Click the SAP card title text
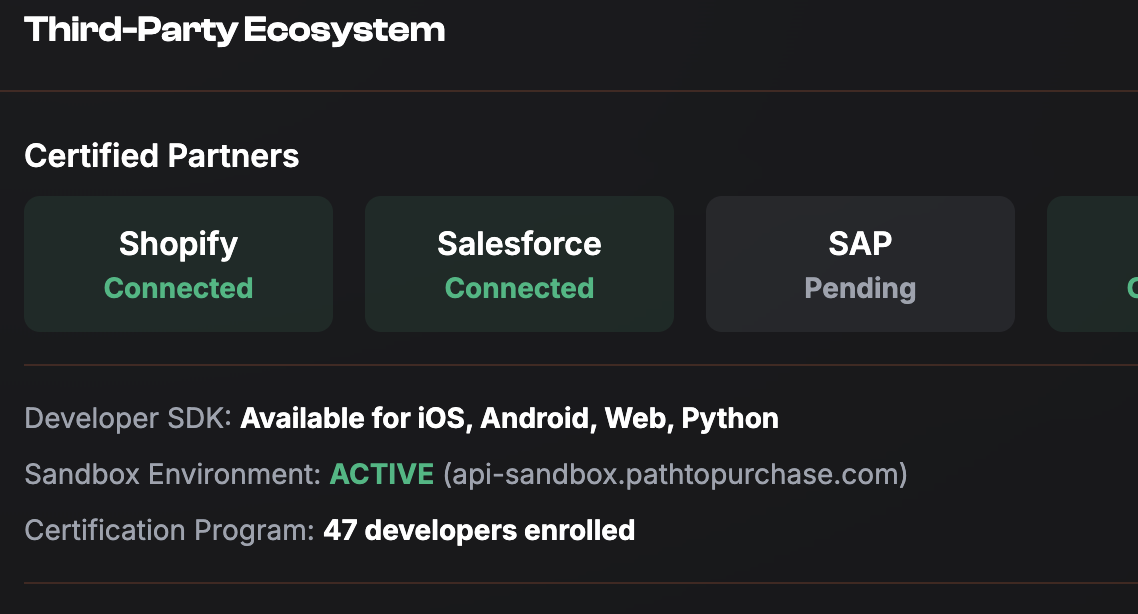 (860, 243)
